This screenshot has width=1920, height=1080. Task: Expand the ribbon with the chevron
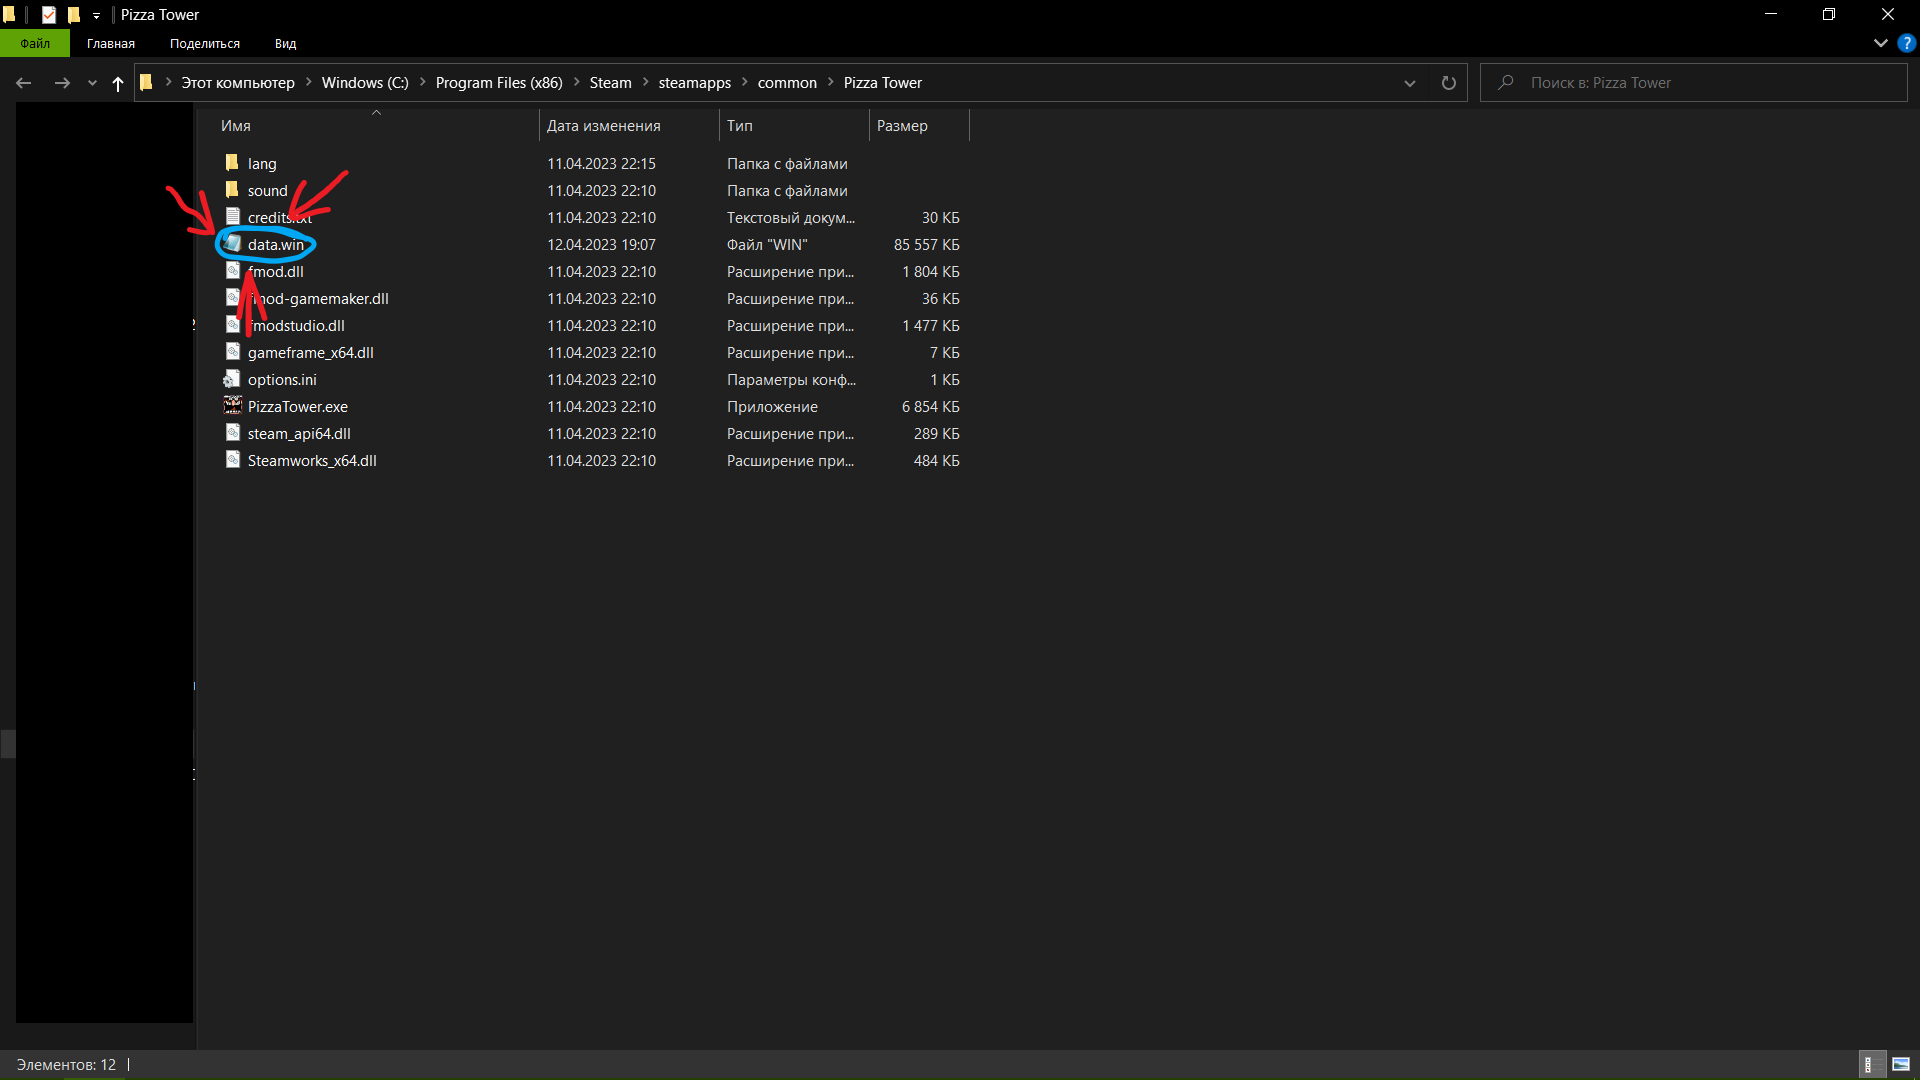coord(1880,43)
